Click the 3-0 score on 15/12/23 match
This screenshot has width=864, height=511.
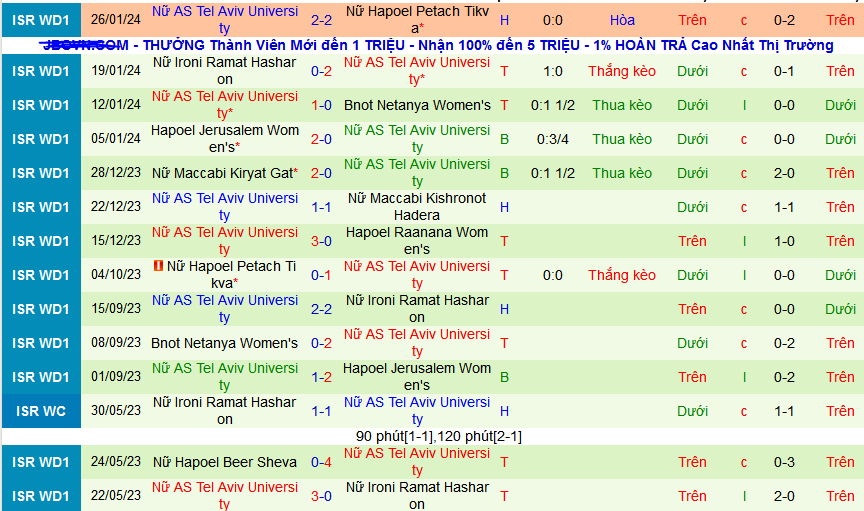[x=321, y=241]
